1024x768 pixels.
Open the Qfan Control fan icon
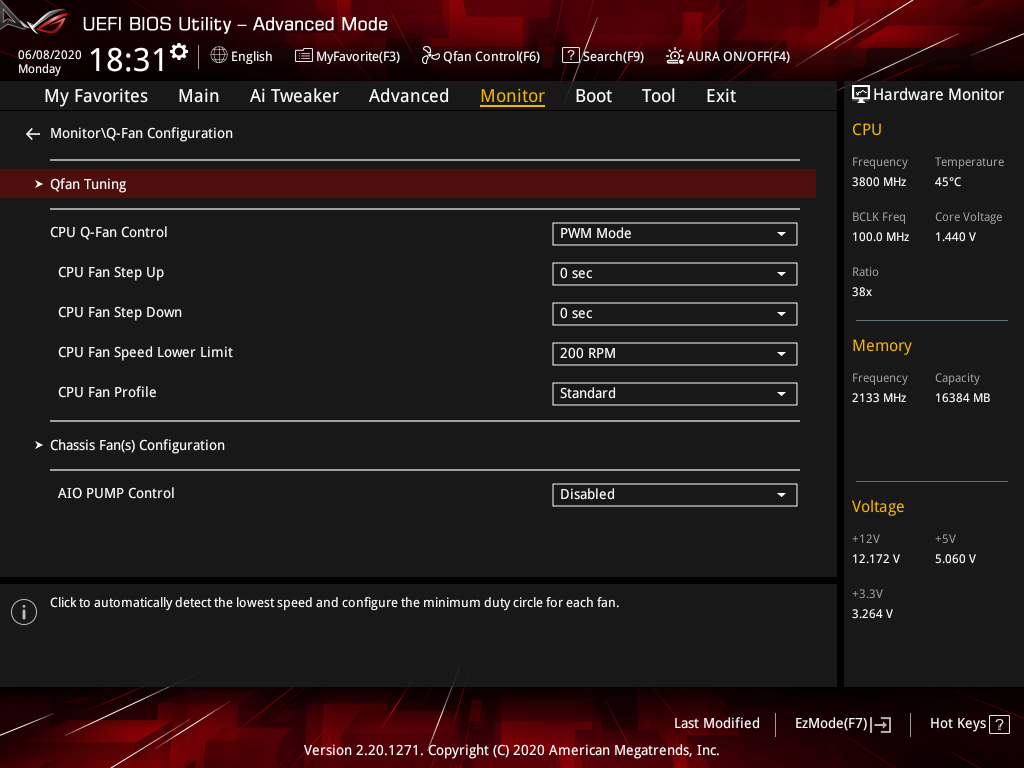430,56
